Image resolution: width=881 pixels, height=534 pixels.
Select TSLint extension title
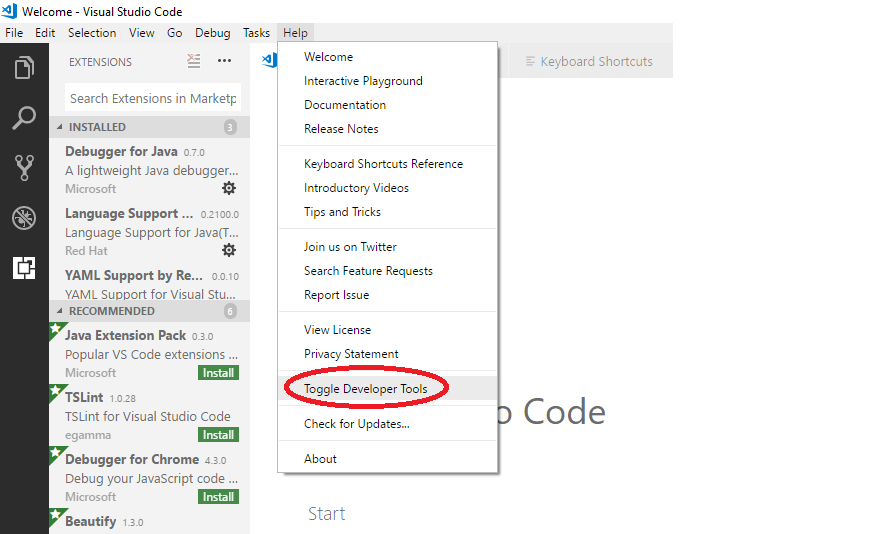84,397
